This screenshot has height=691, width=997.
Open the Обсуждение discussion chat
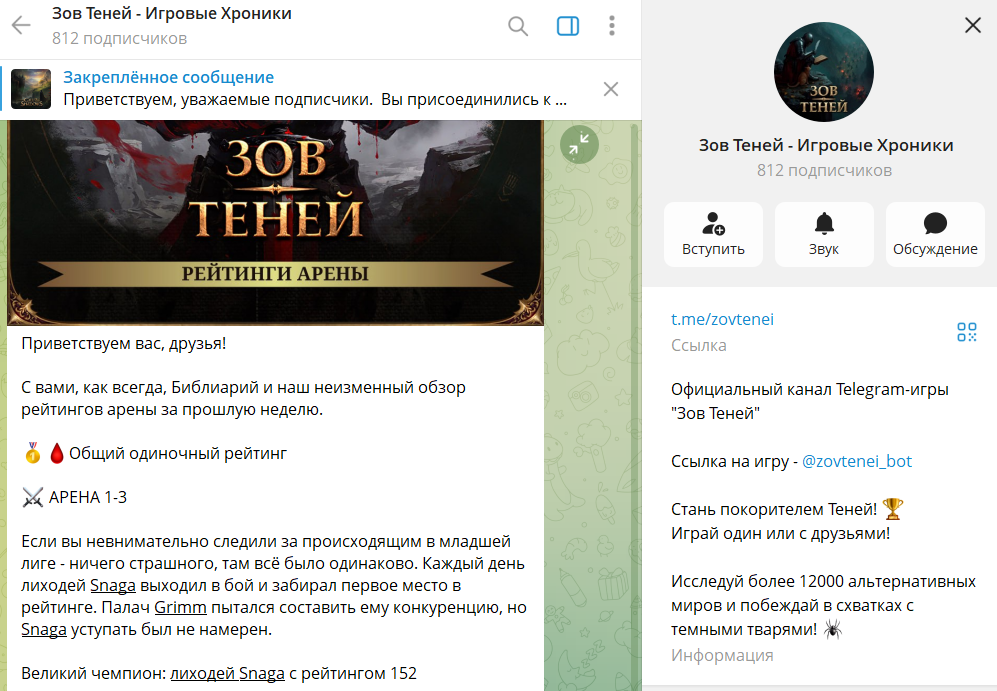point(935,234)
